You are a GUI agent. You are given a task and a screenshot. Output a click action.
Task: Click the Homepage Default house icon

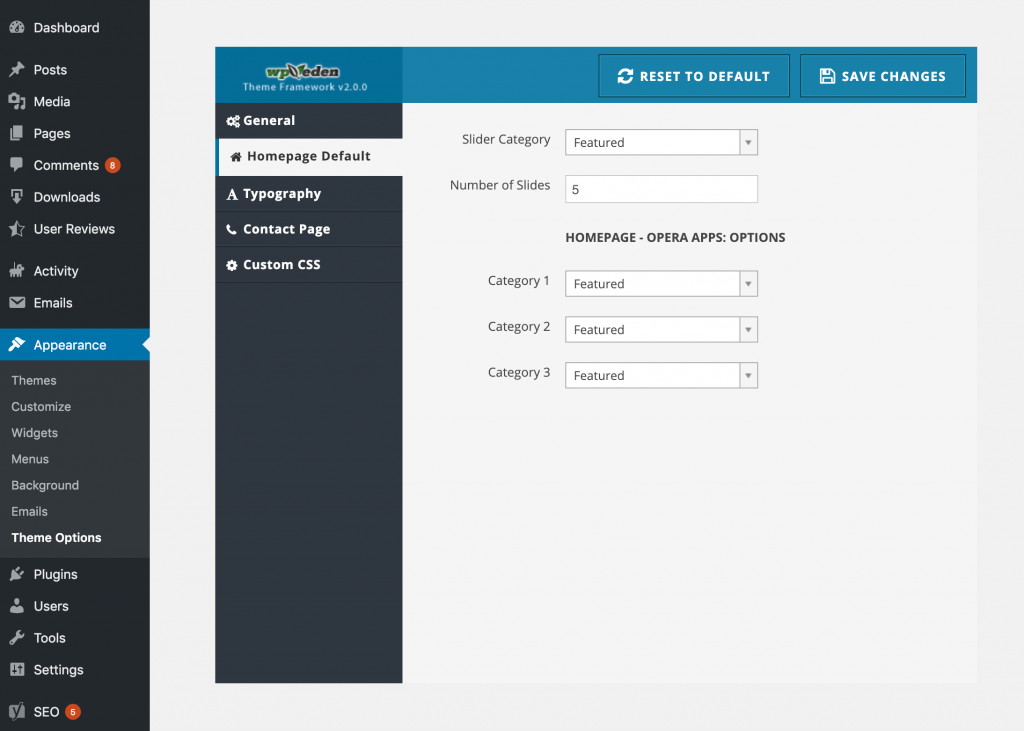click(236, 157)
